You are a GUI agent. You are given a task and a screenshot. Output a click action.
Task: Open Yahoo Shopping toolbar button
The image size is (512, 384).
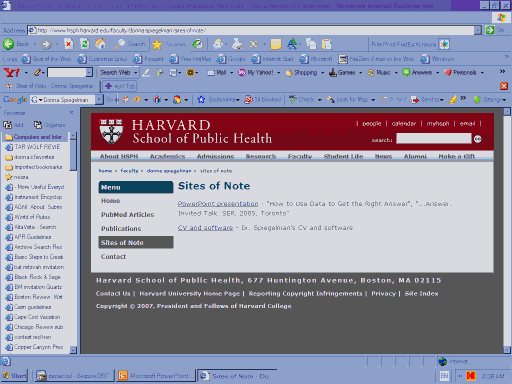click(x=301, y=72)
